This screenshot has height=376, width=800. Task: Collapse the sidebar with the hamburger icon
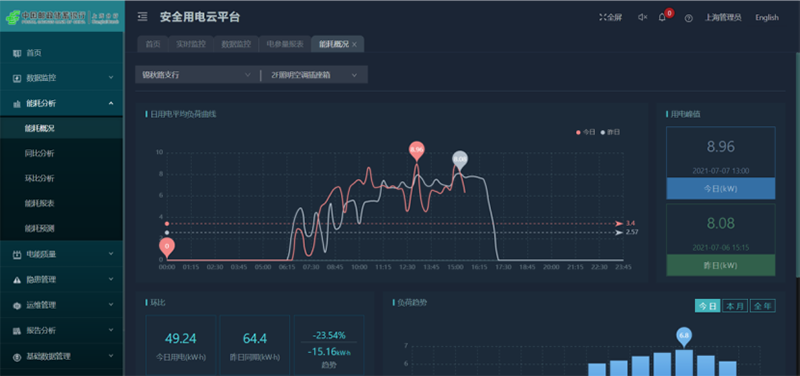(143, 17)
